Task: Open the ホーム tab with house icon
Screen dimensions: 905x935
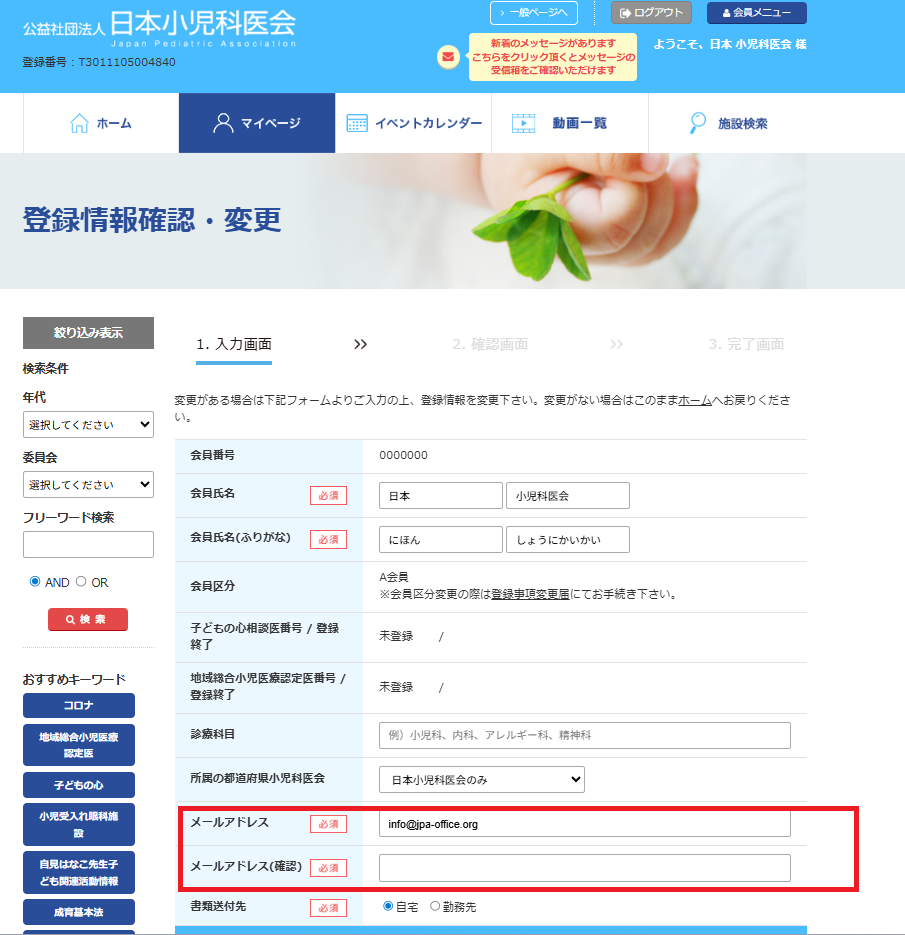Action: 101,123
